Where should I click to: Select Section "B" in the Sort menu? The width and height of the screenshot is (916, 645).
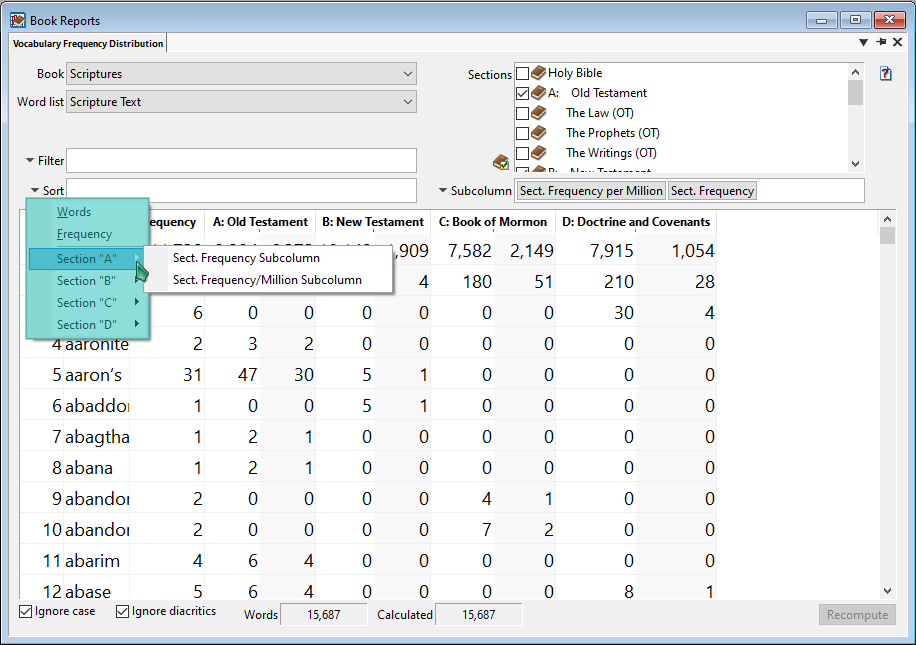tap(88, 281)
